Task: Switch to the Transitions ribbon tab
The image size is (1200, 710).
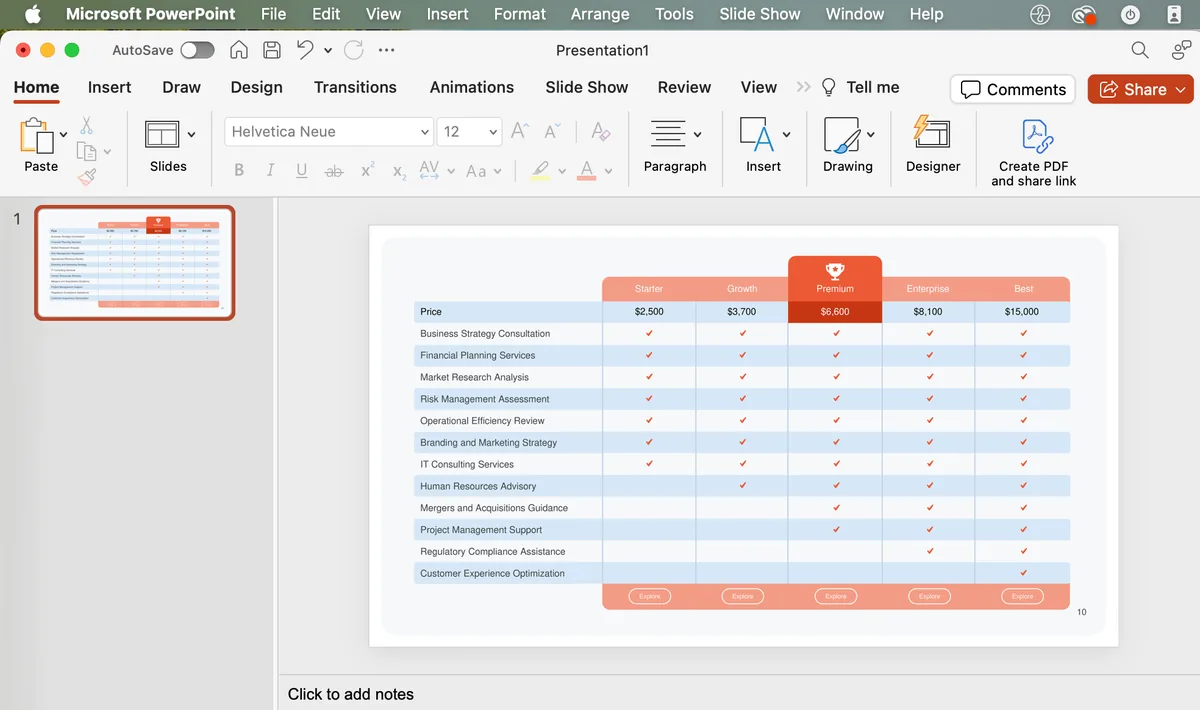Action: 355,87
